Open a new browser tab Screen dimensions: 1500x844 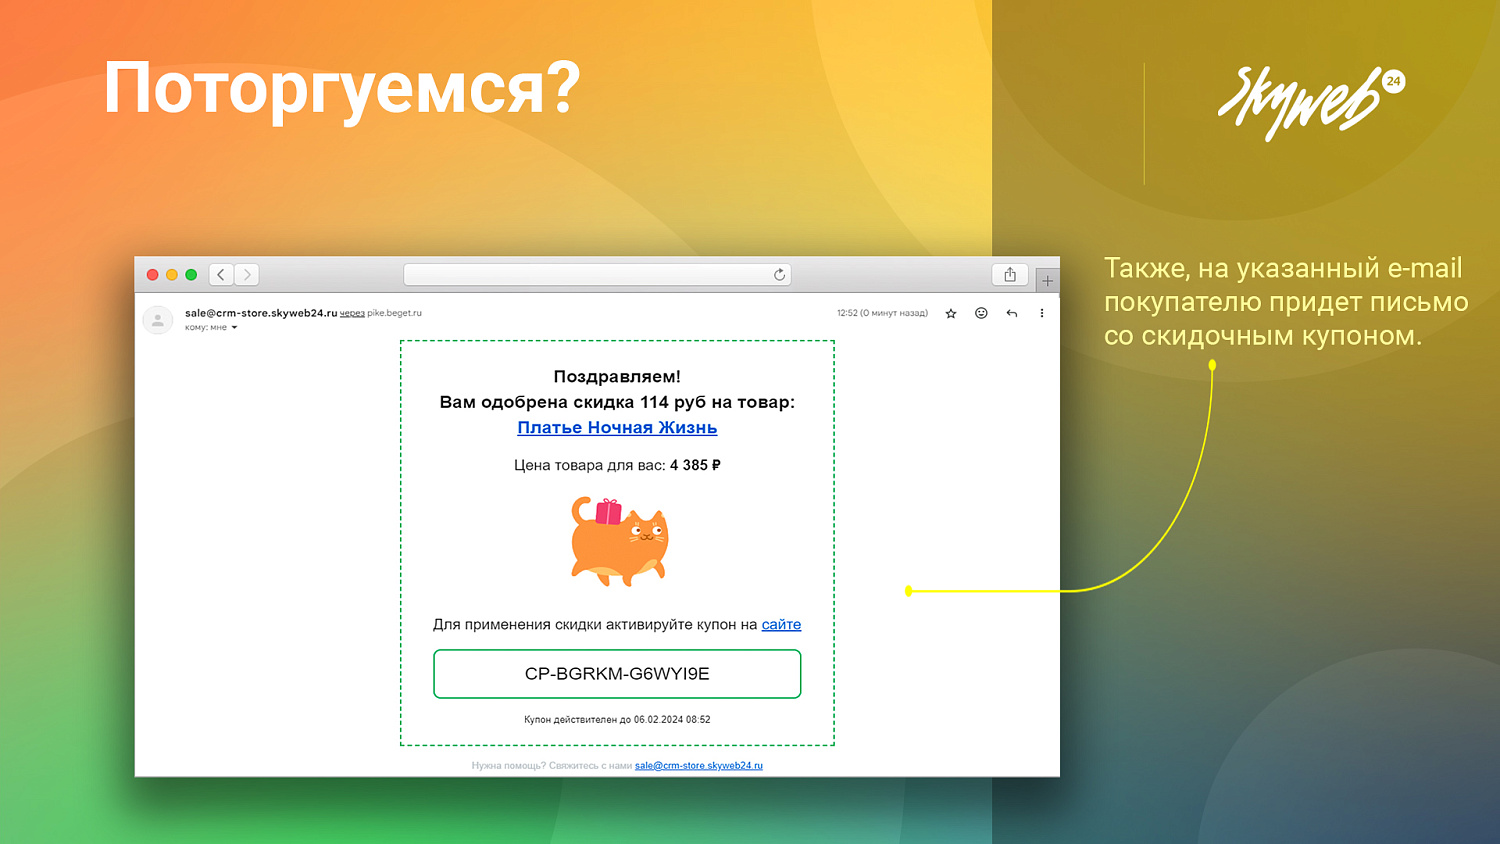[x=1047, y=280]
